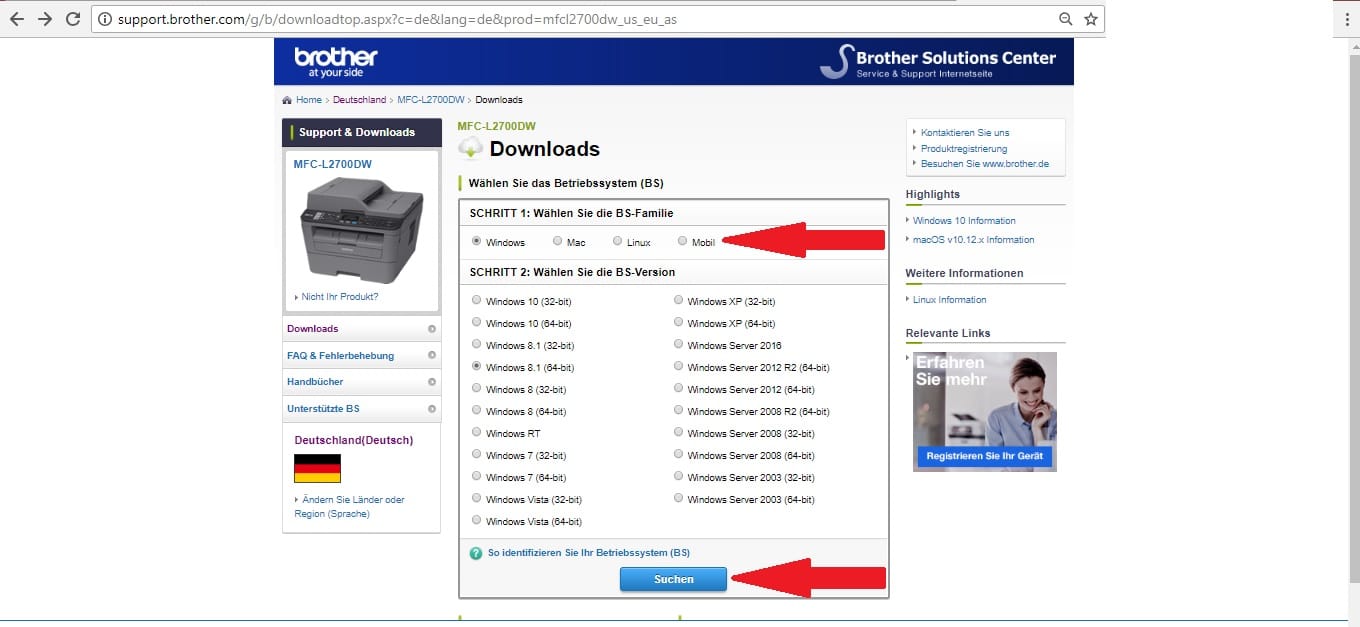Open MFC-L2700DW breadcrumb link

click(431, 100)
